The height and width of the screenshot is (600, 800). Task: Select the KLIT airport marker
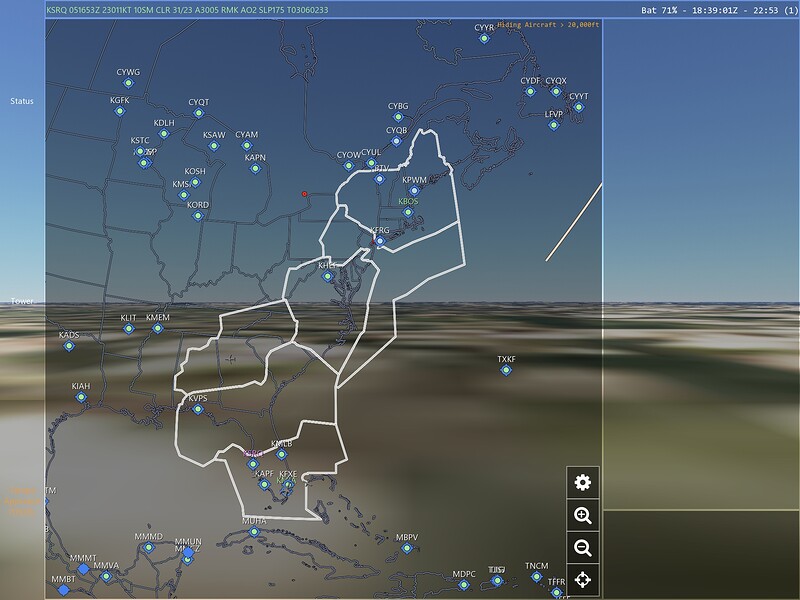pyautogui.click(x=129, y=329)
